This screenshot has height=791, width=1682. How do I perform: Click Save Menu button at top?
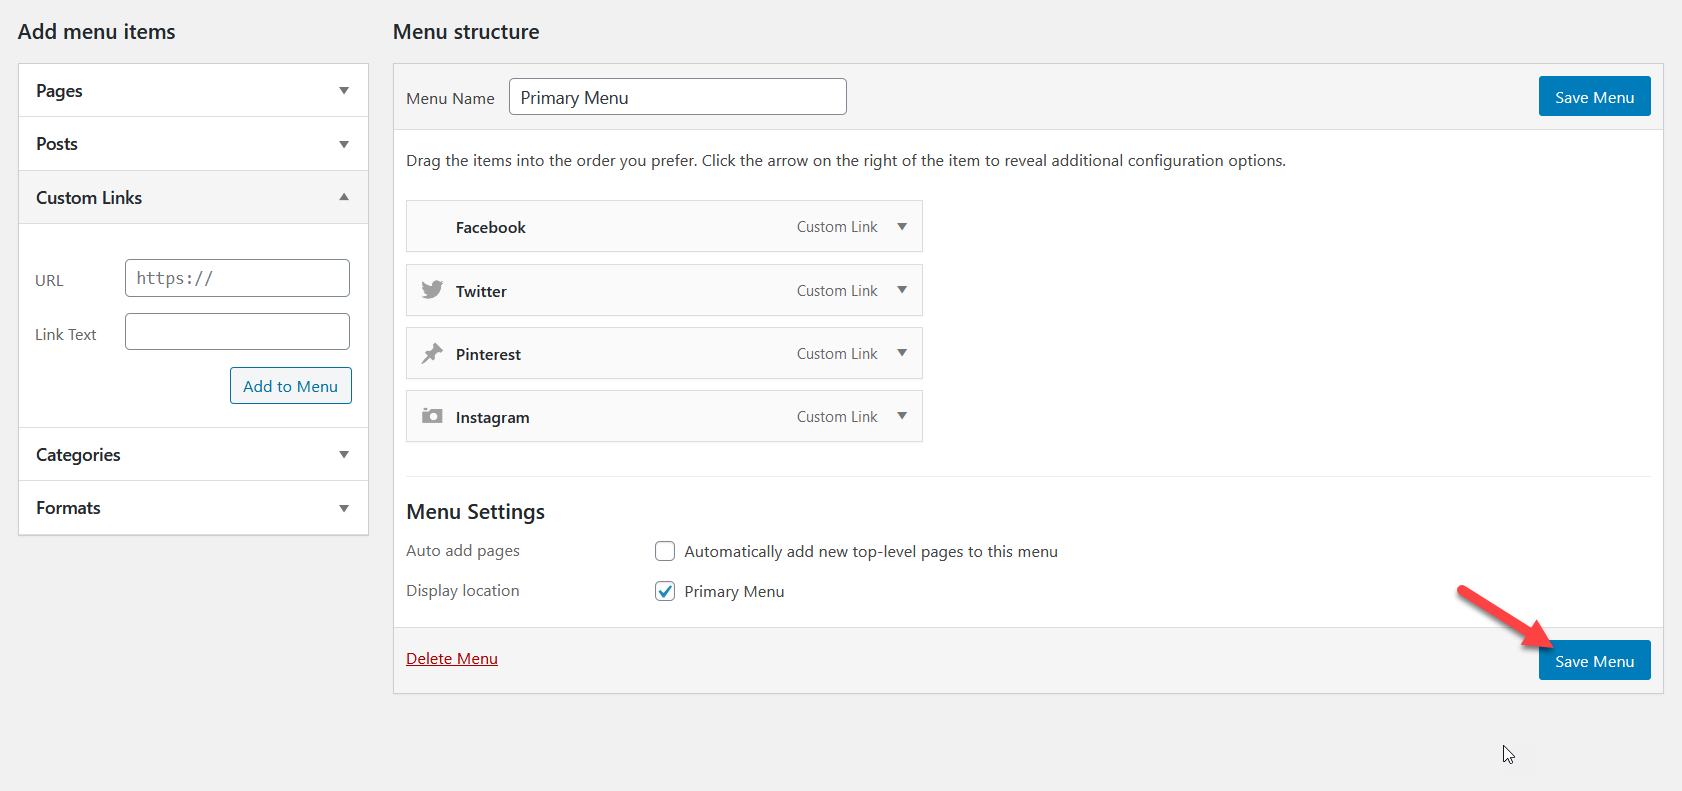coord(1594,97)
